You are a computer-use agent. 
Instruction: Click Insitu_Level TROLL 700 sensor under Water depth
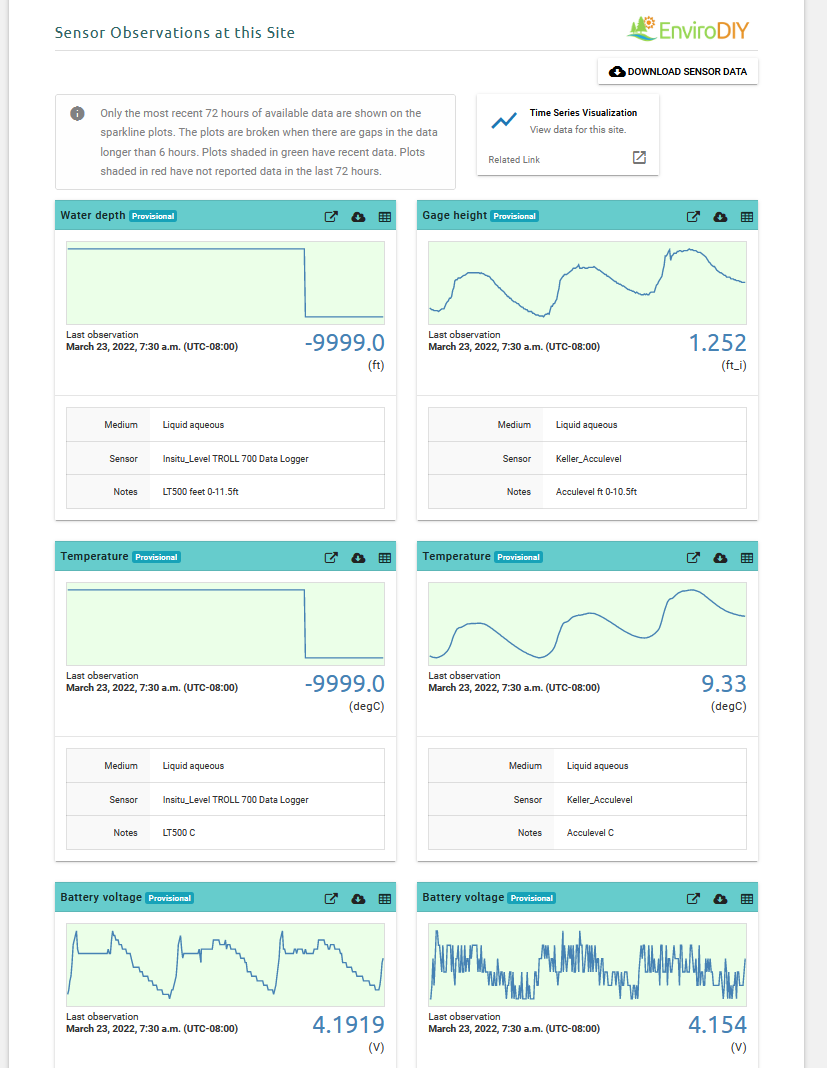pos(267,458)
